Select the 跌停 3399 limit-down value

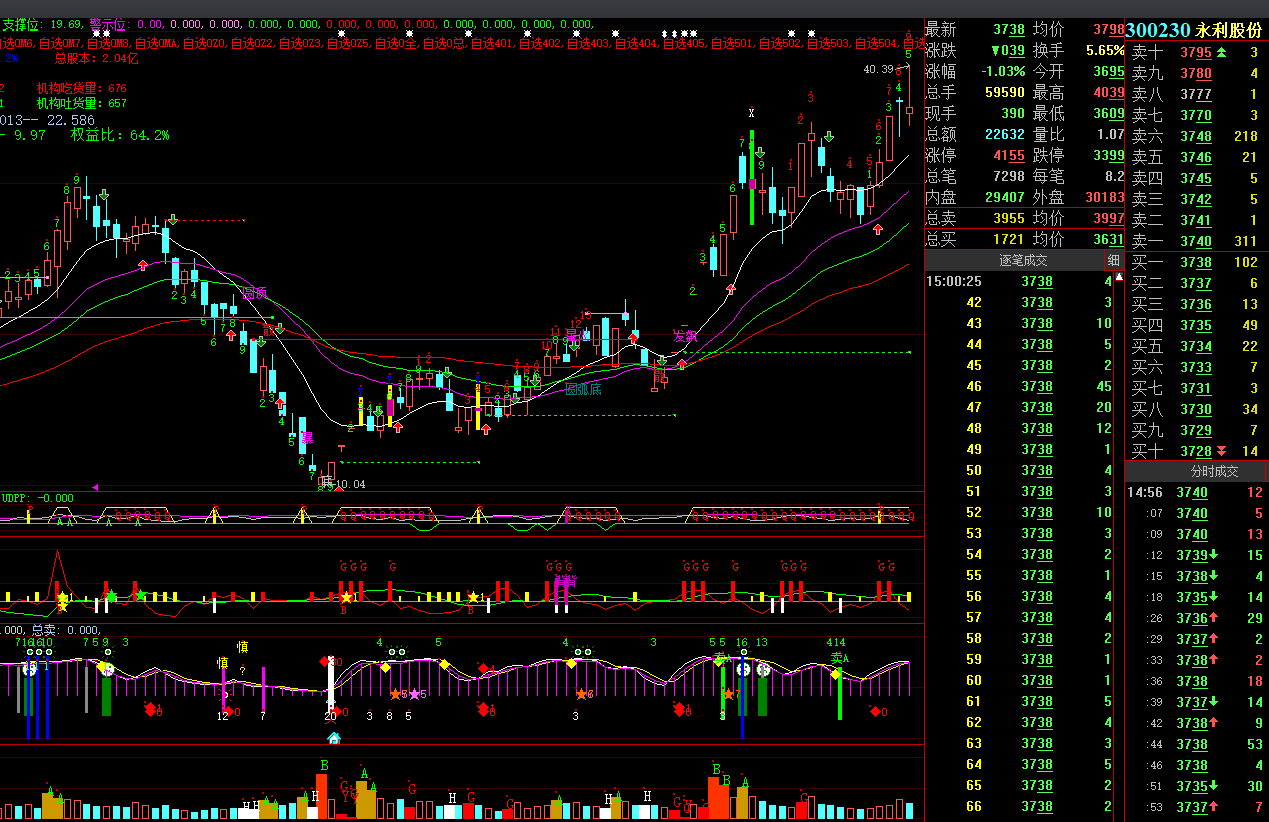[x=1108, y=156]
